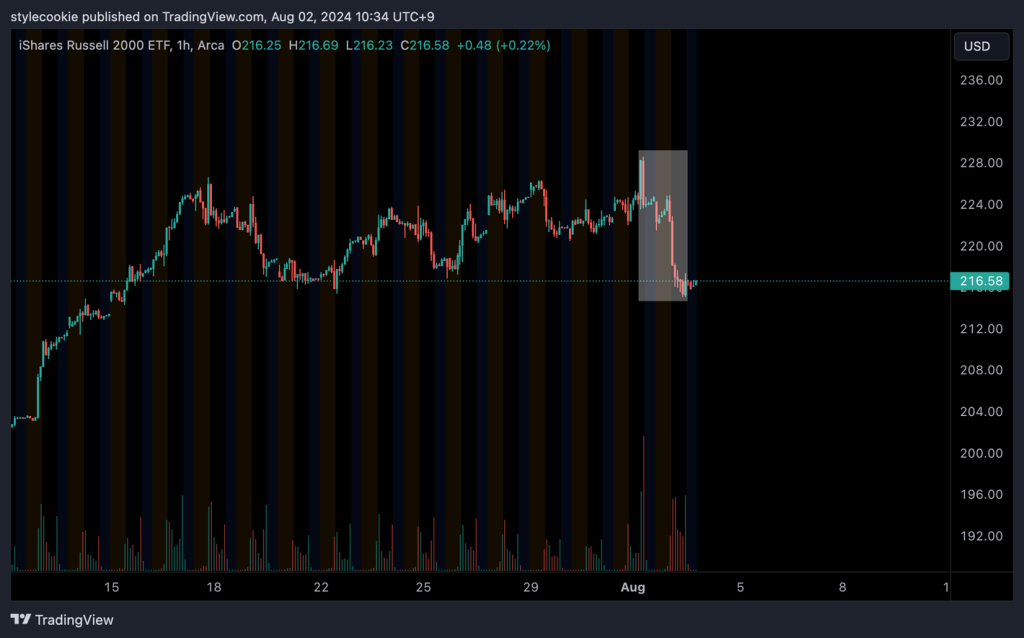Click the TradingView wordmark text at bottom
The width and height of the screenshot is (1024, 638).
point(74,620)
